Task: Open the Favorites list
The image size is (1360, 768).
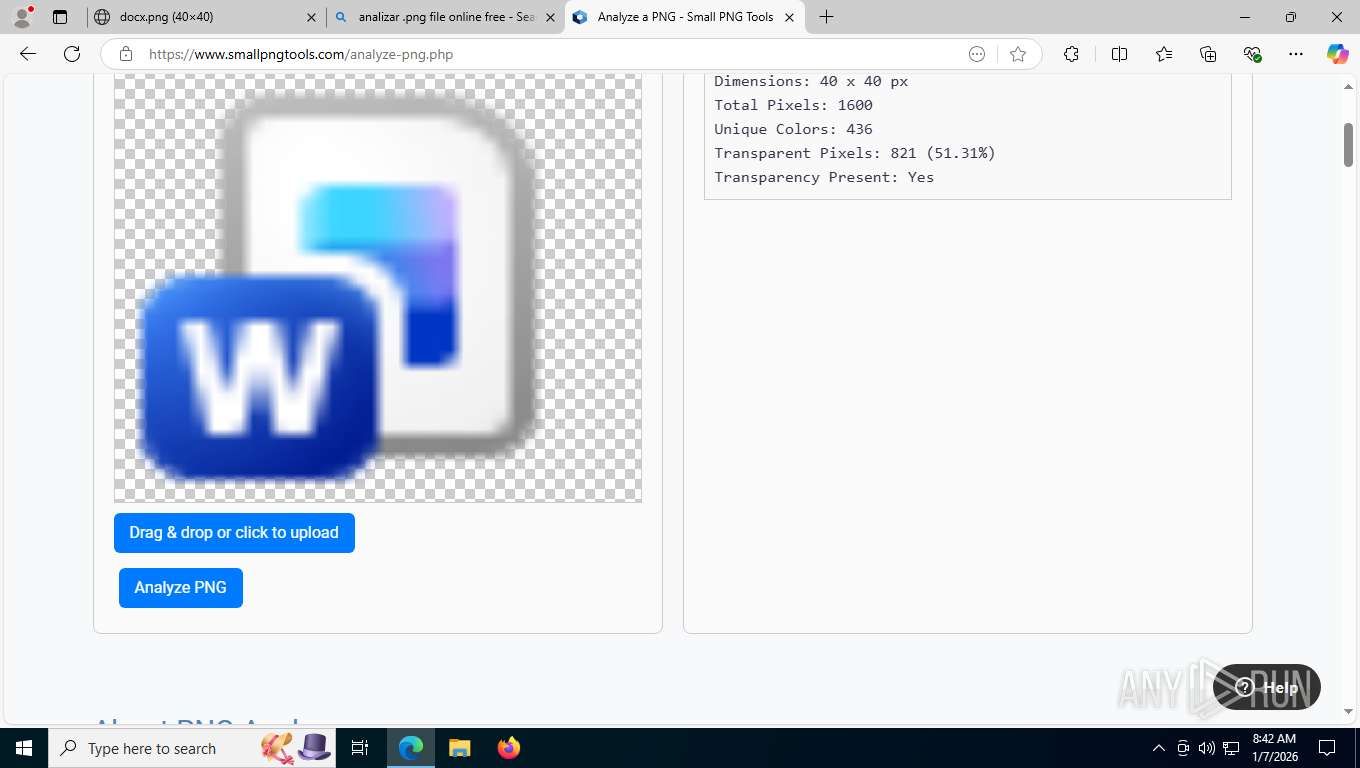Action: tap(1164, 54)
